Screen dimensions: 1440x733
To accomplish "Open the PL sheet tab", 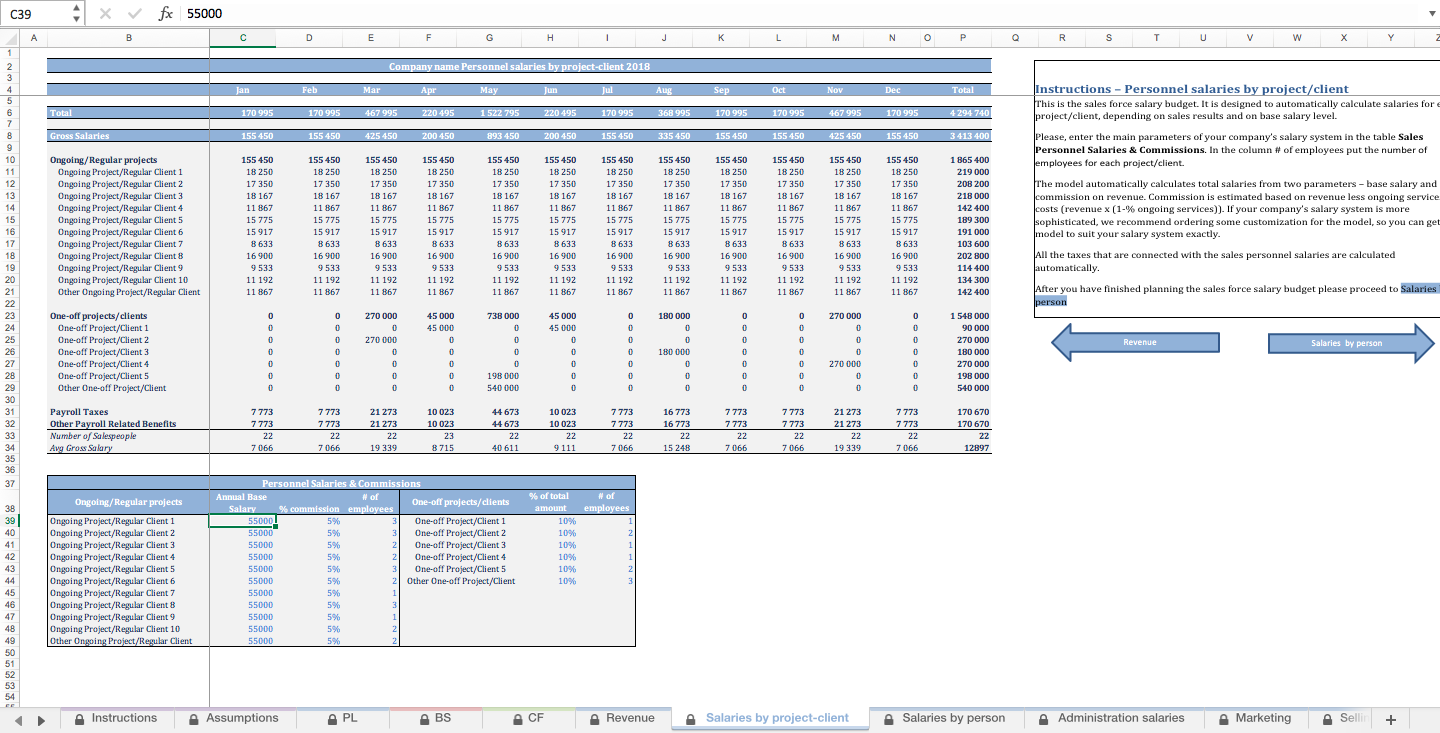I will click(343, 718).
